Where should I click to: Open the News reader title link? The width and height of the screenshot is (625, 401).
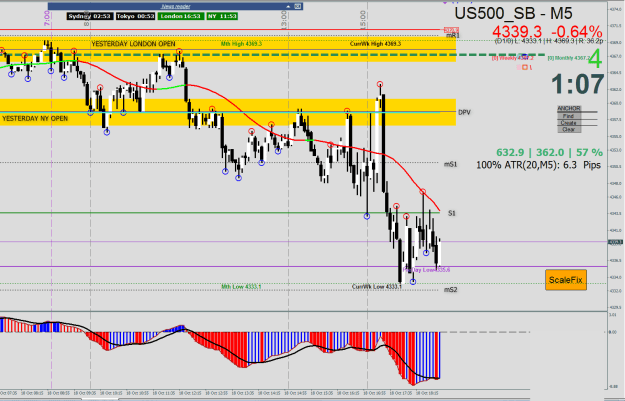[176, 6]
